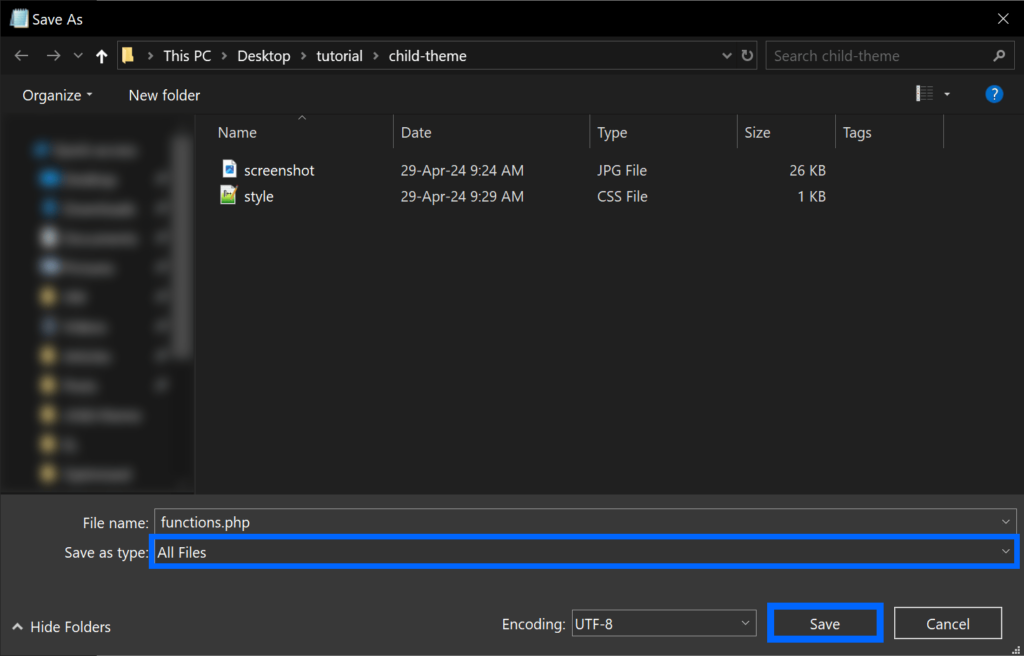Screen dimensions: 1024x656
Task: Select This PC in the breadcrumb path
Action: tap(187, 56)
